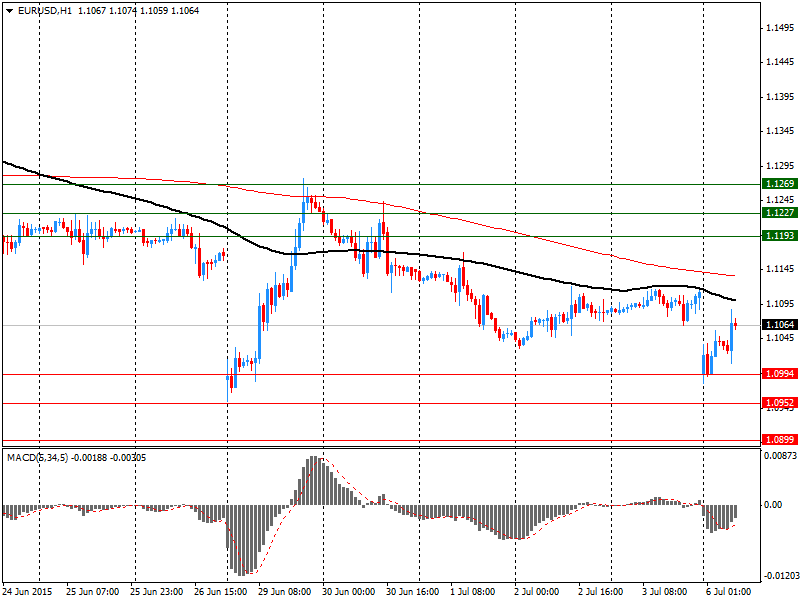Click the 1.1495 price scale value
This screenshot has width=800, height=600.
pyautogui.click(x=780, y=28)
